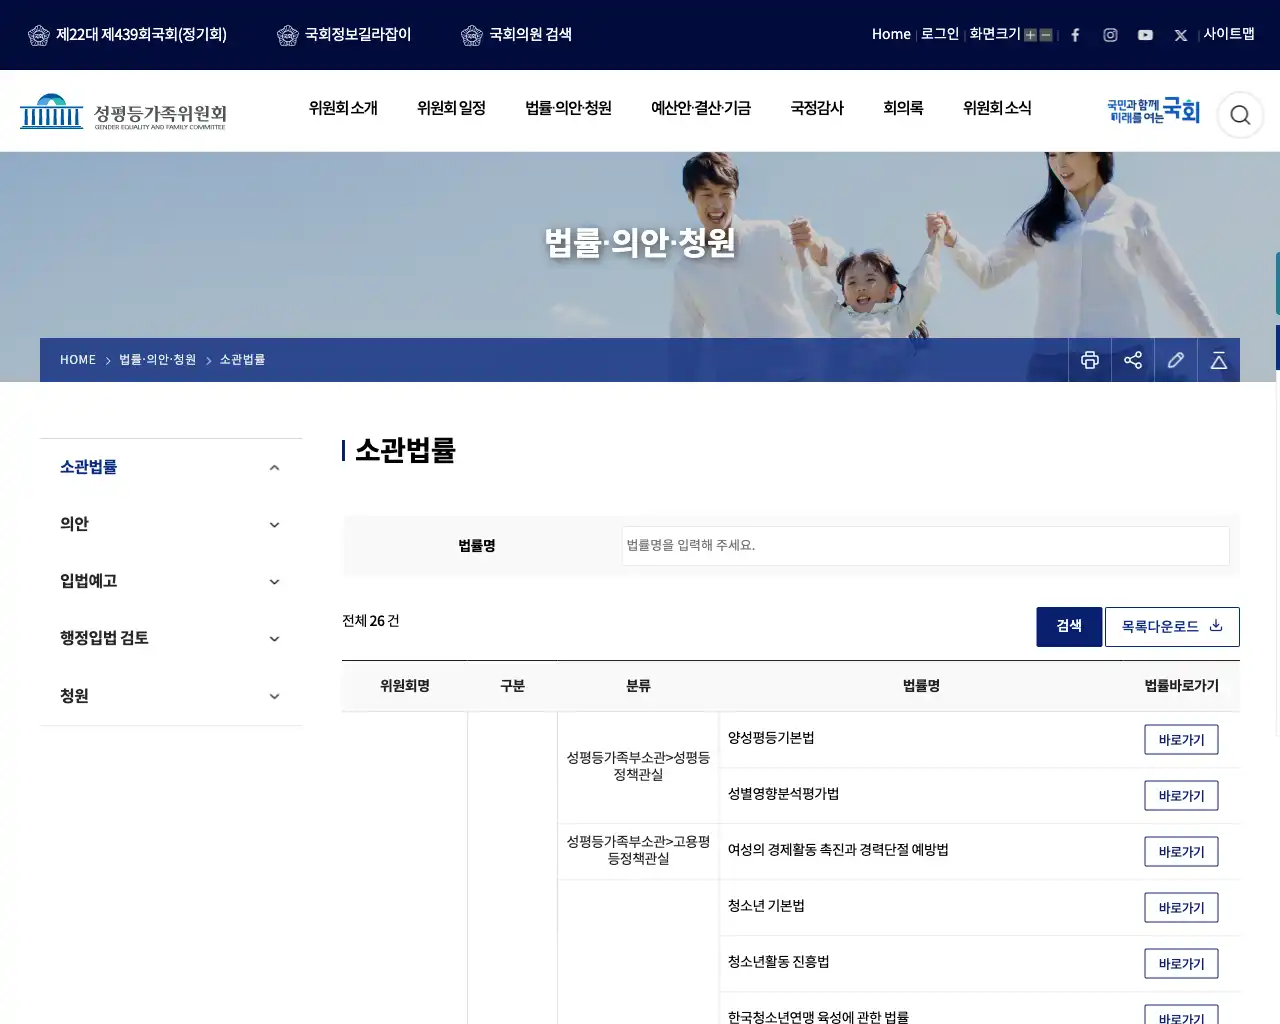Open the 예산안·결산·기금 menu
This screenshot has height=1024, width=1280.
point(701,108)
